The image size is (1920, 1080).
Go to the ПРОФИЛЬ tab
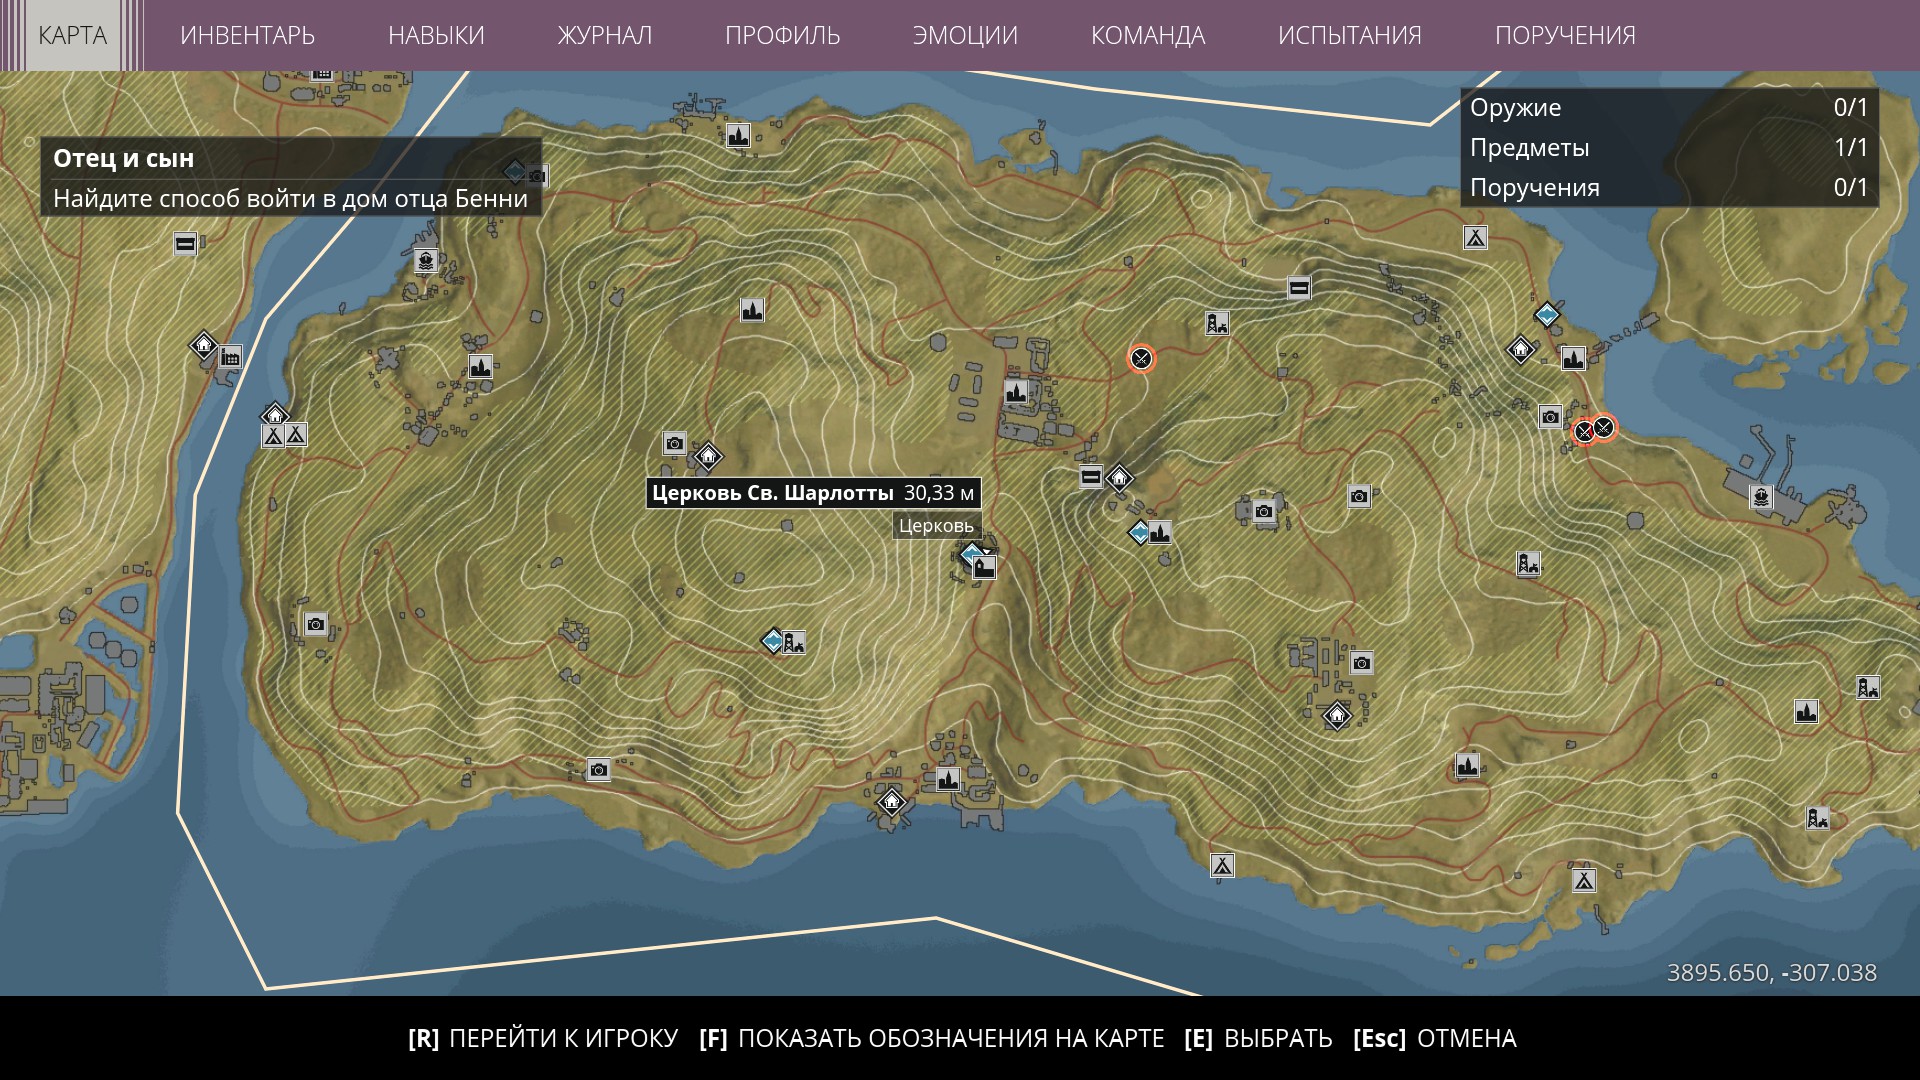tap(782, 35)
